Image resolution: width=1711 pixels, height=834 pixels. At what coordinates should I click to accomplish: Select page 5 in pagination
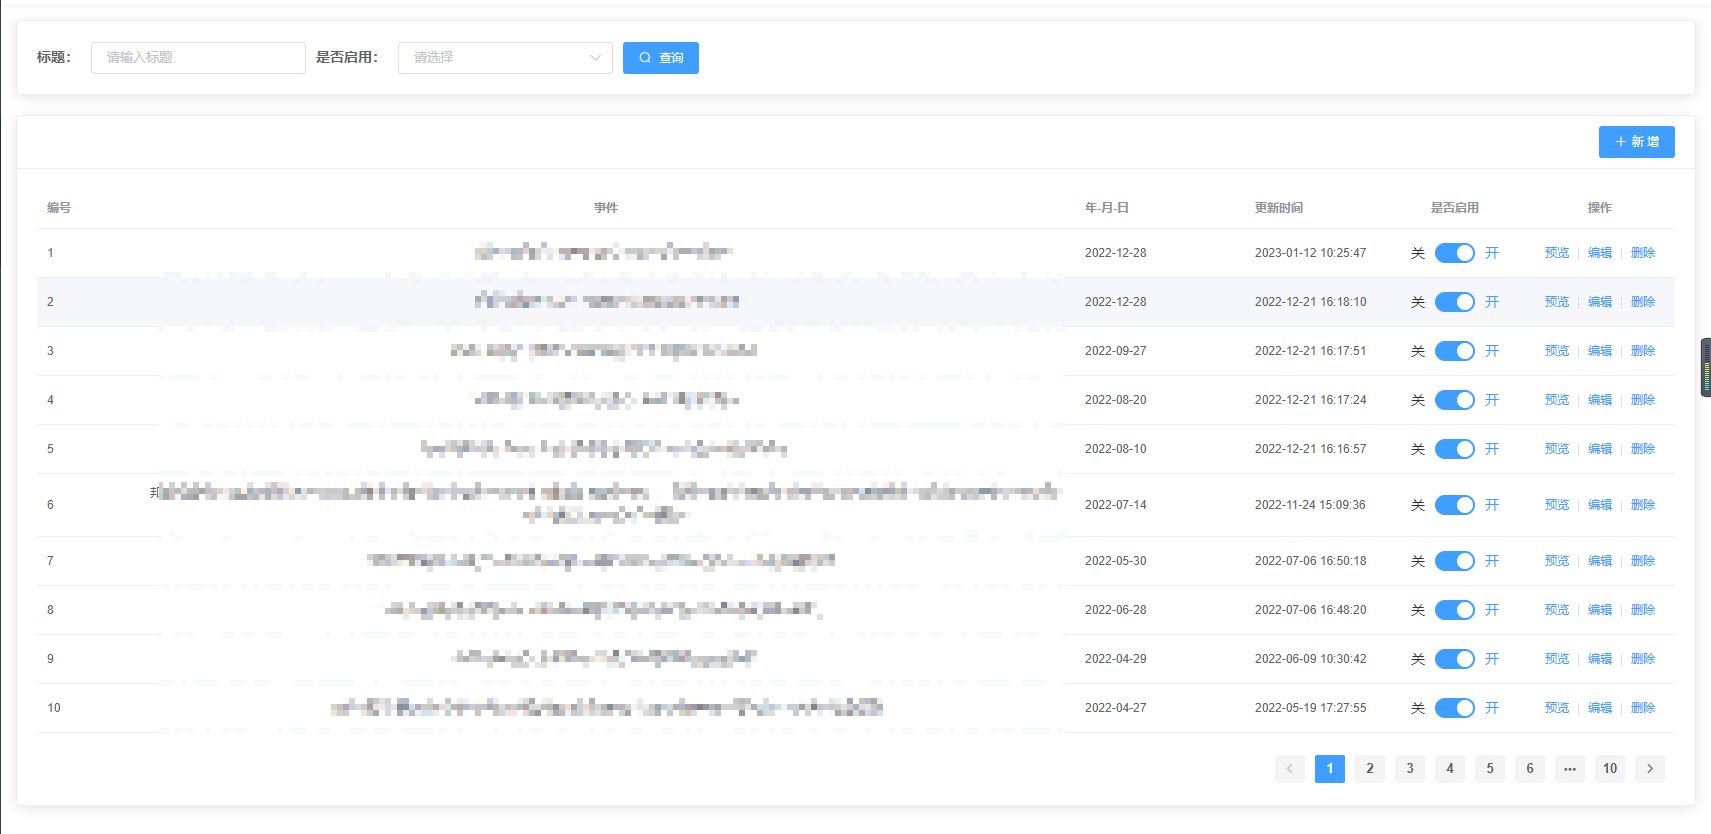point(1490,769)
